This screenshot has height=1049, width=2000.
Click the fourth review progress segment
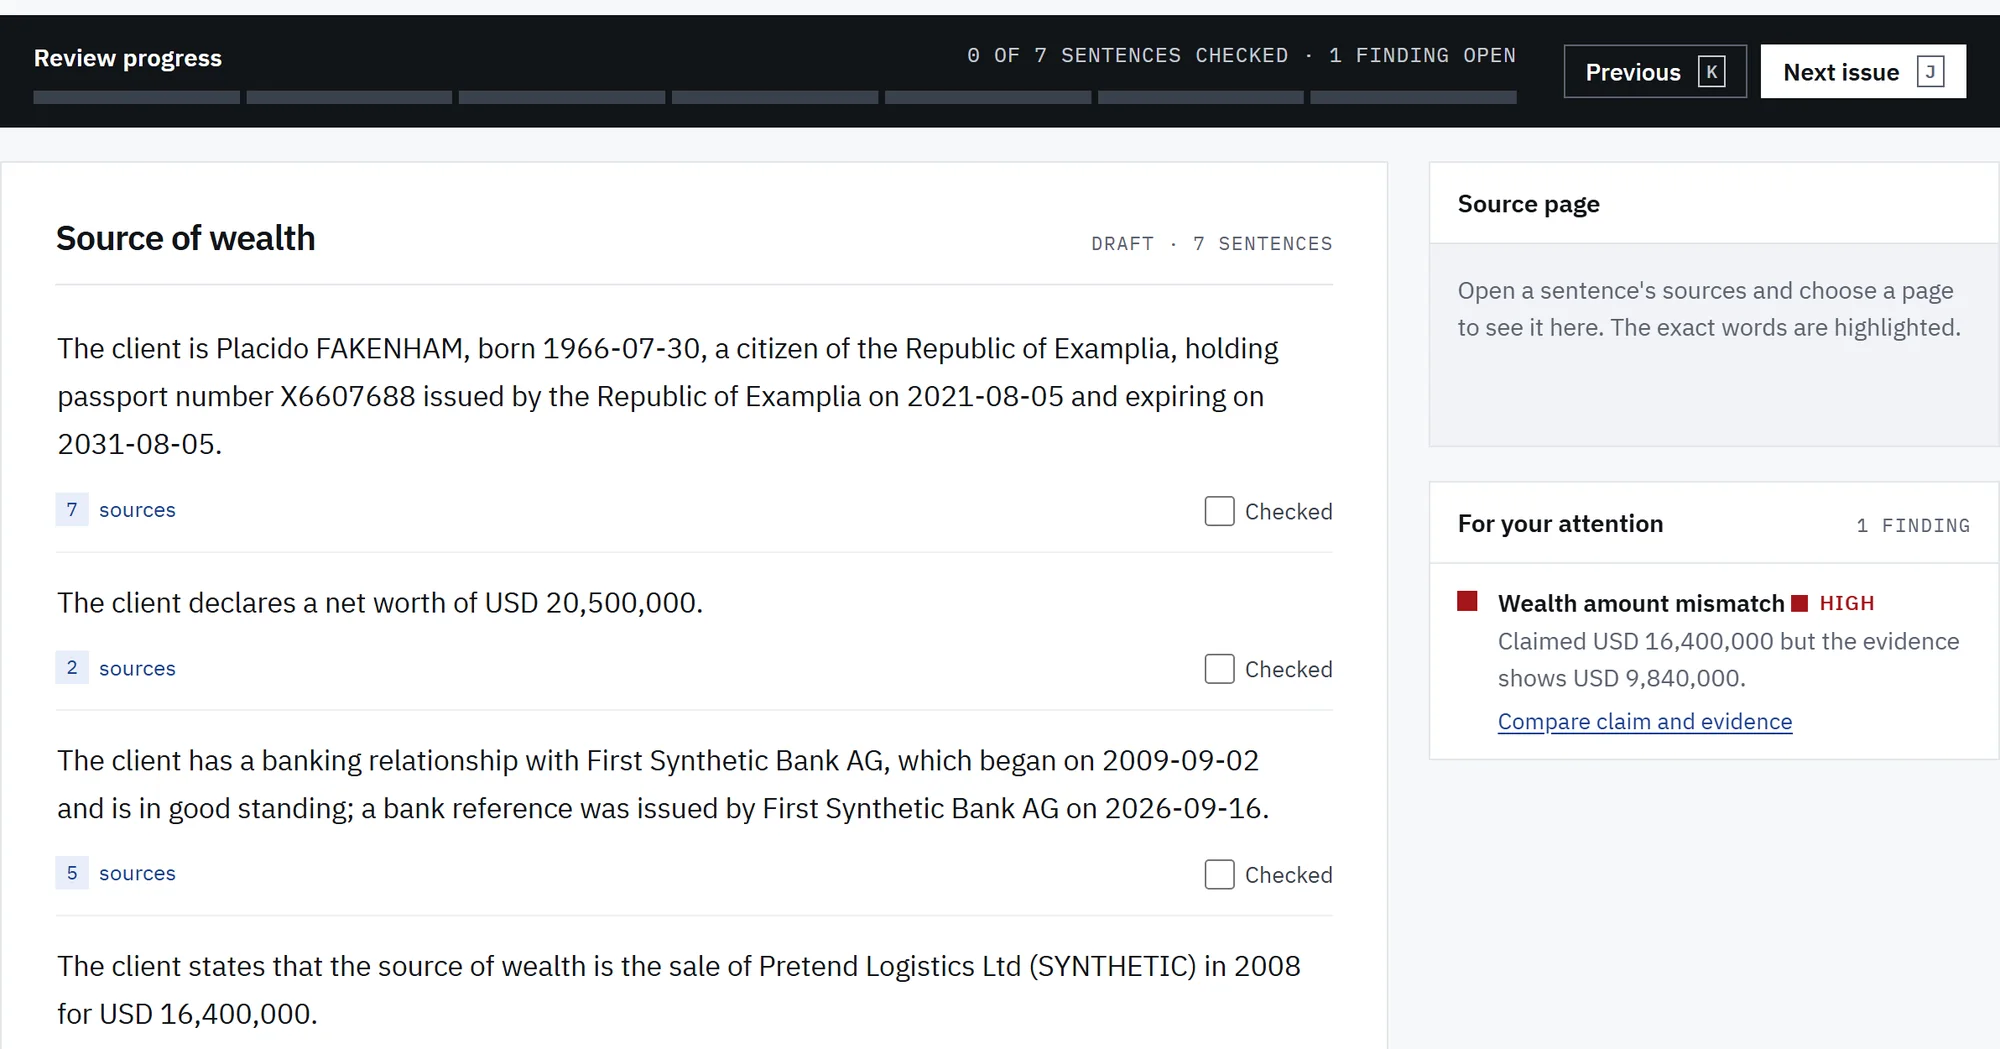(x=775, y=97)
